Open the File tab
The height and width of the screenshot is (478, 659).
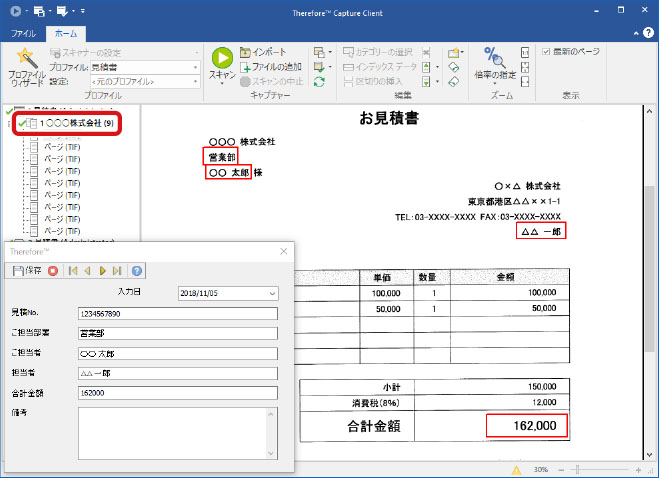tap(22, 34)
